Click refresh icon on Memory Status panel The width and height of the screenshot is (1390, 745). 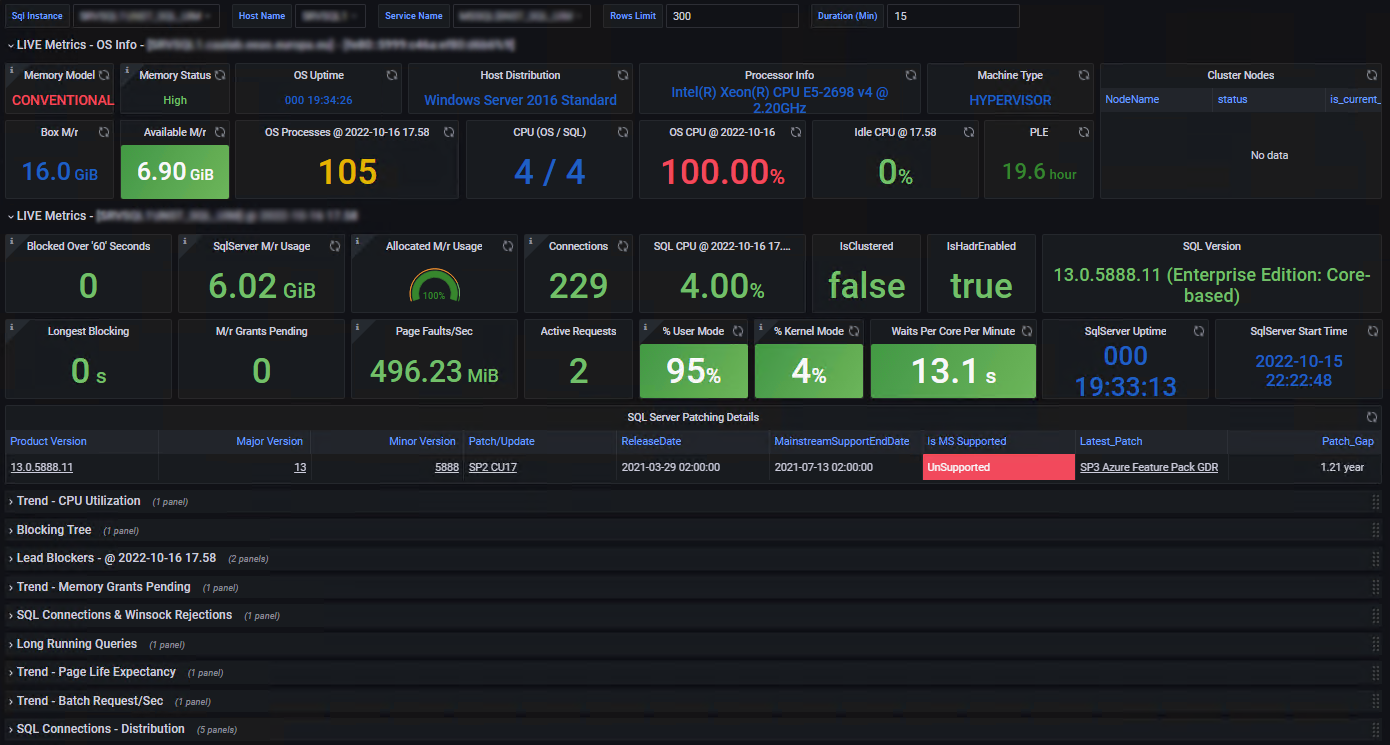[x=221, y=75]
